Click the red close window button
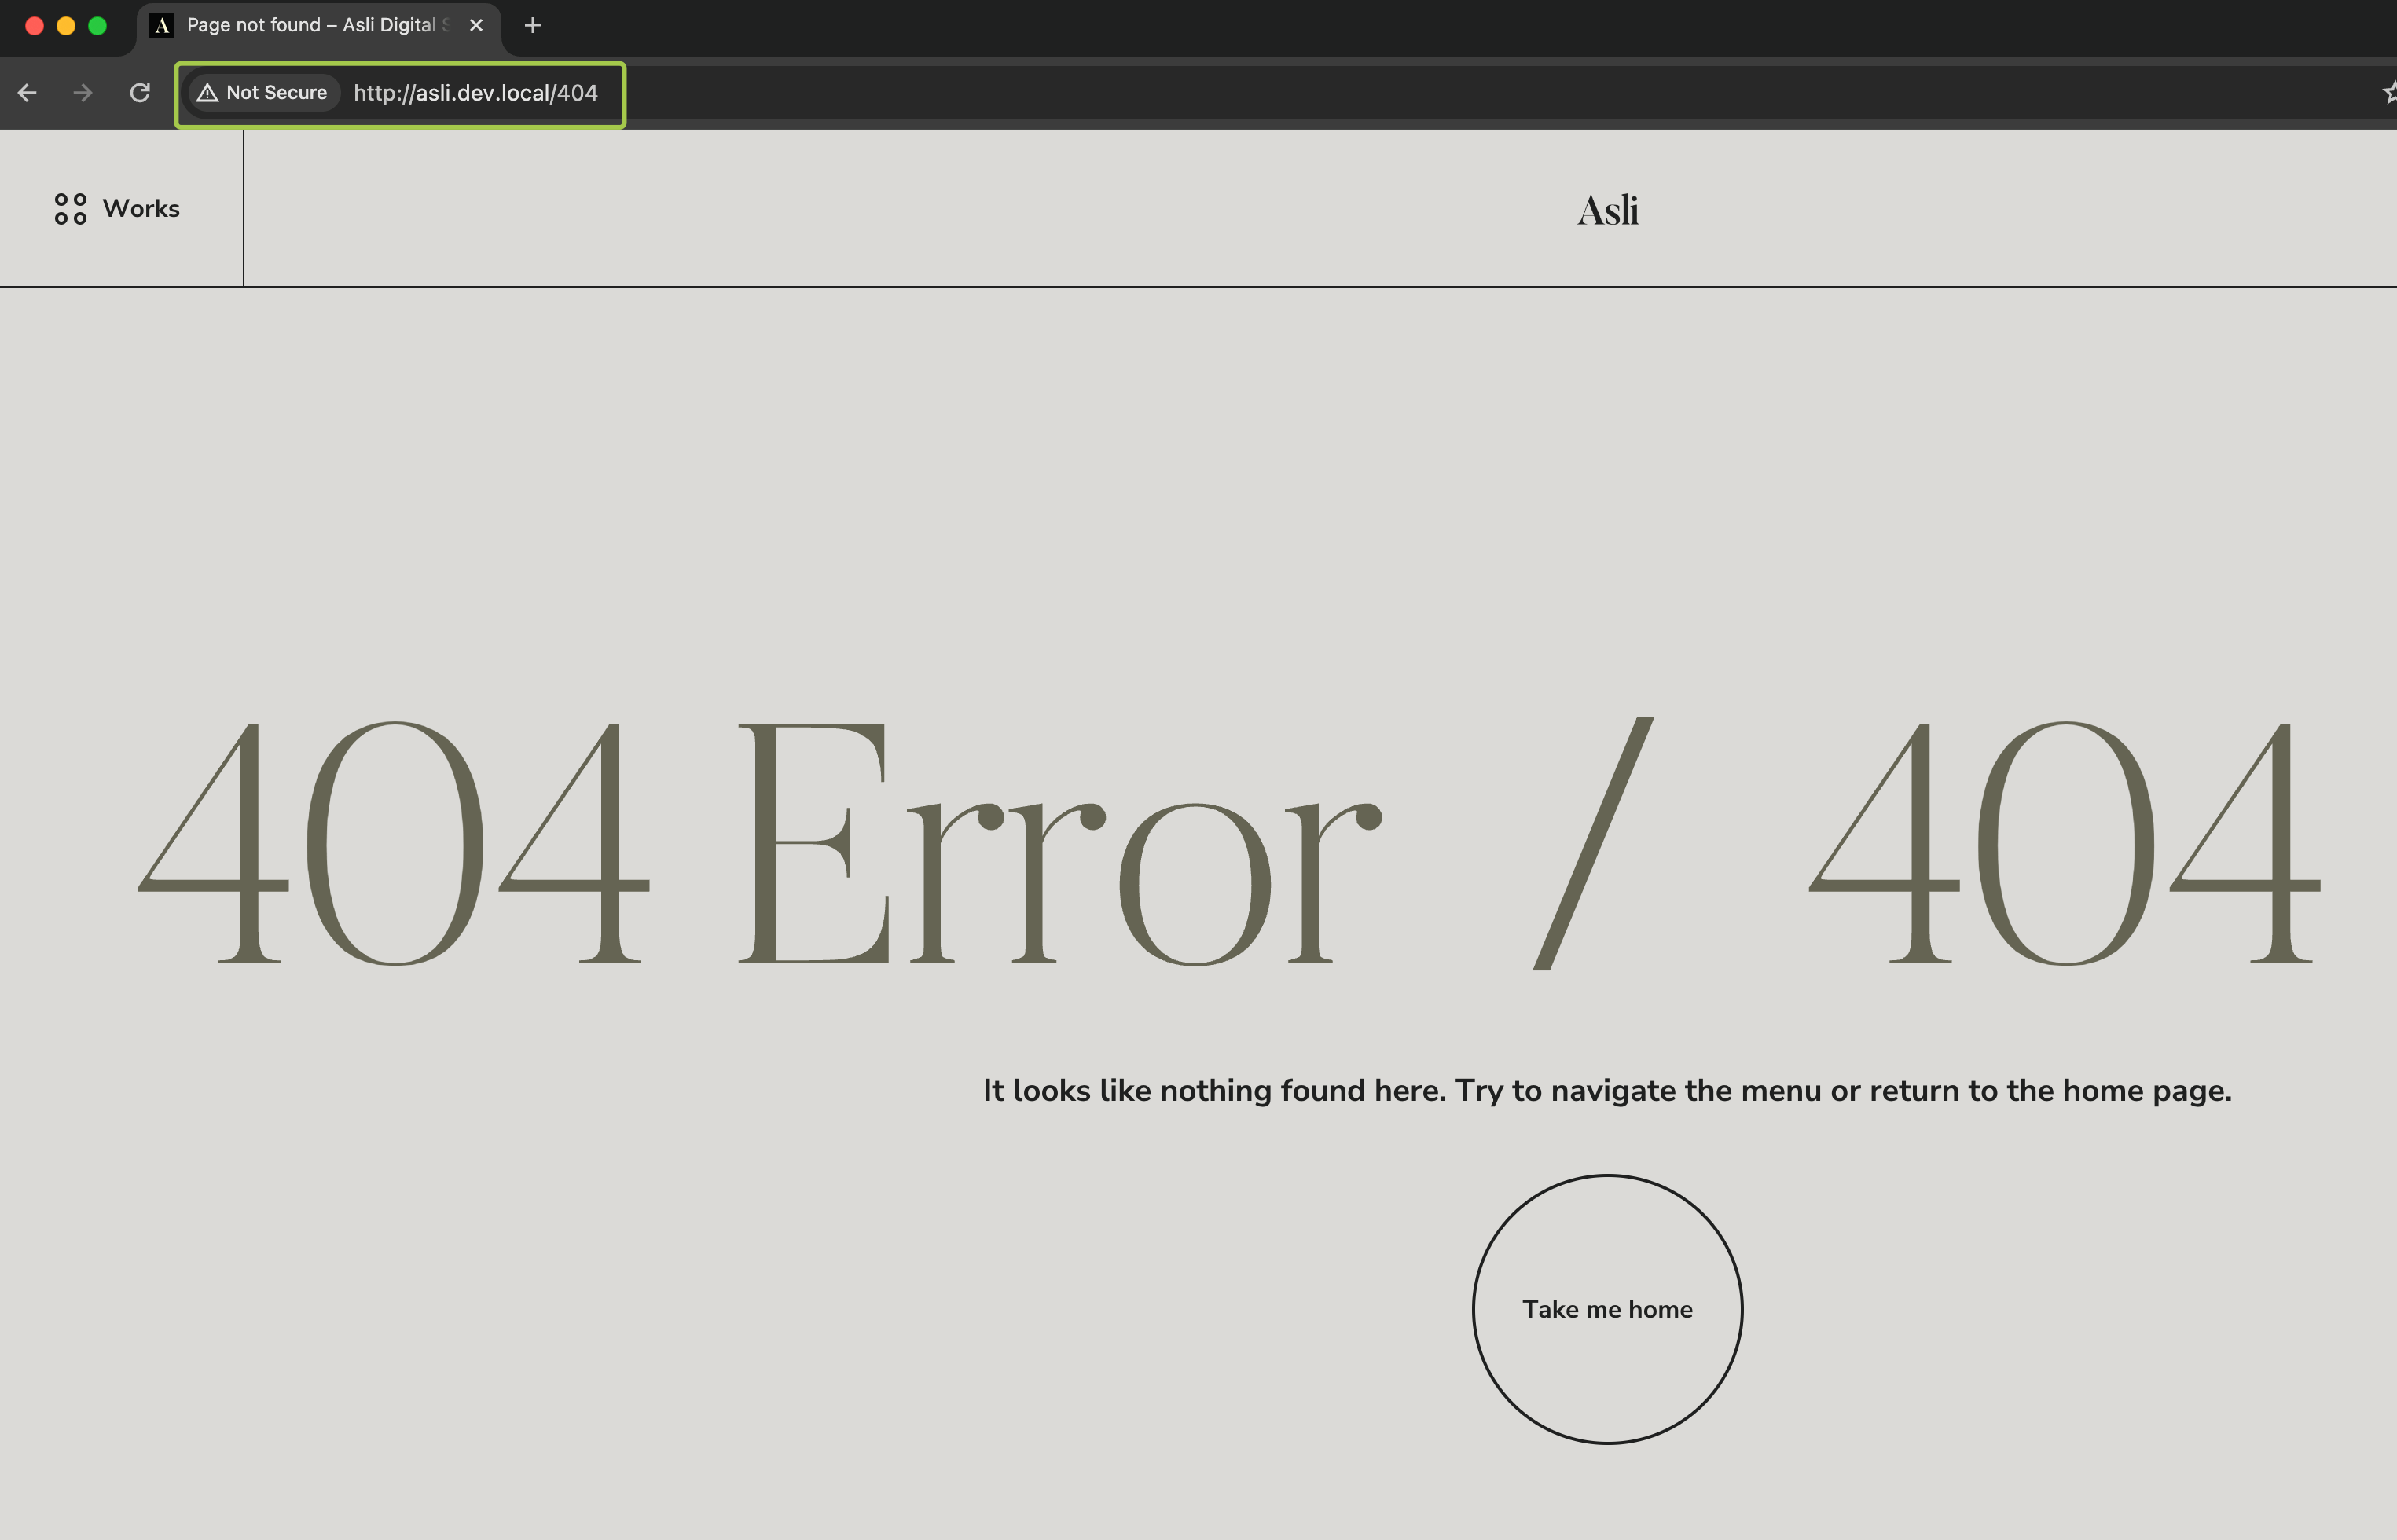 tap(34, 26)
